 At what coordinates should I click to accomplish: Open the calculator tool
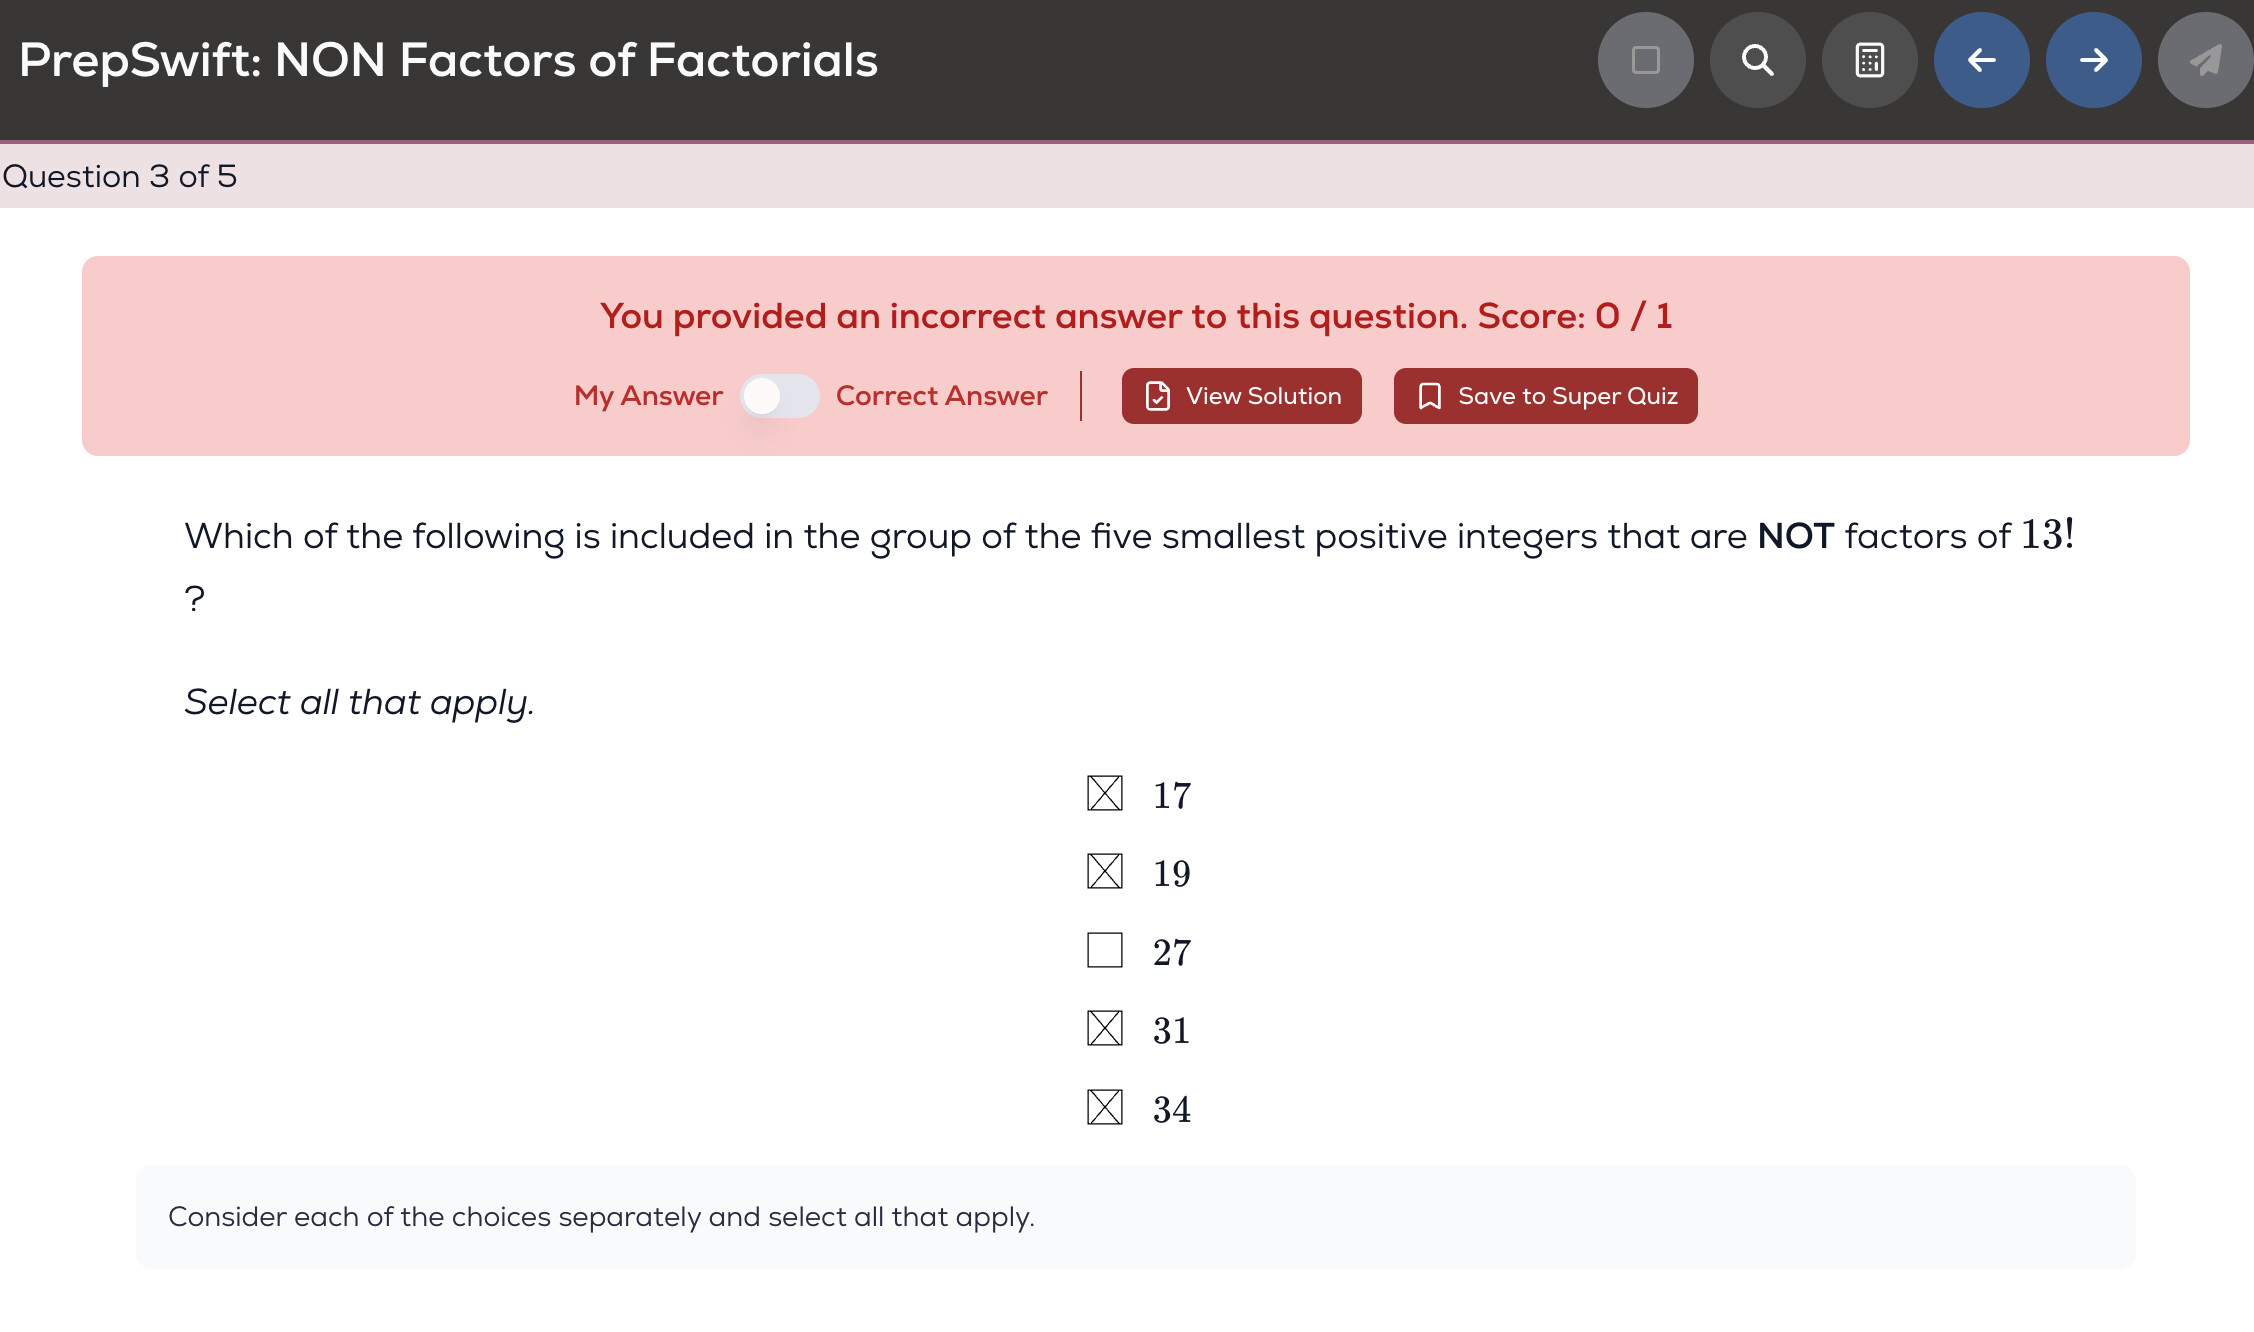click(1869, 60)
